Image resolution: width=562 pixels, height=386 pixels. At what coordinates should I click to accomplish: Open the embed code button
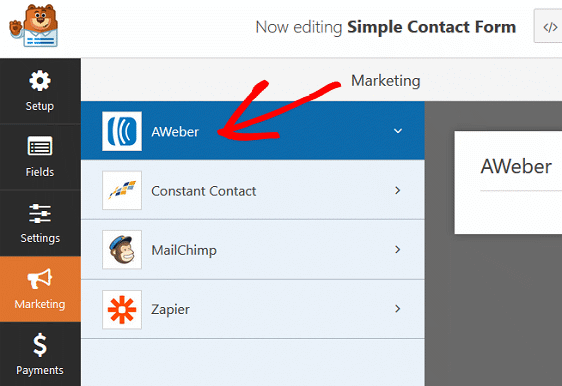548,26
